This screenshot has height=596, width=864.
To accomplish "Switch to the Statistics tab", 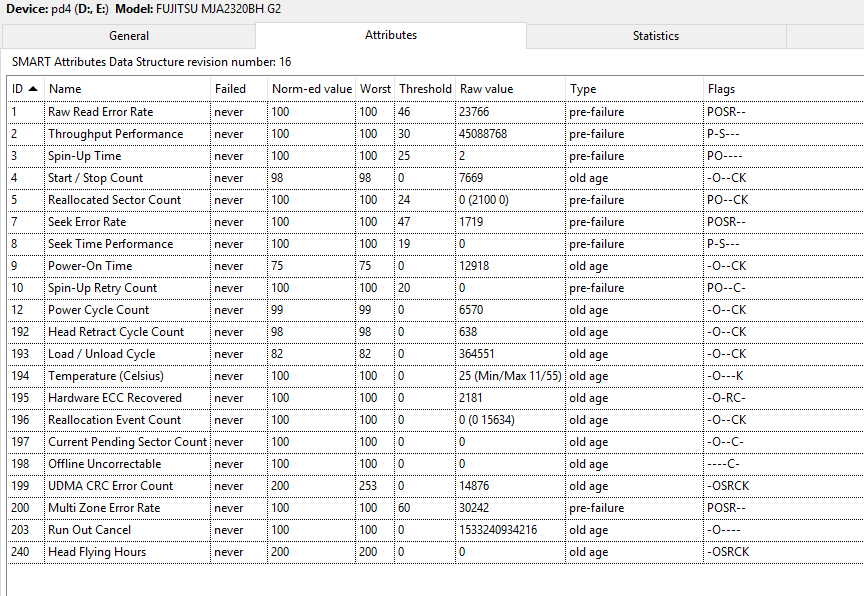I will 656,36.
